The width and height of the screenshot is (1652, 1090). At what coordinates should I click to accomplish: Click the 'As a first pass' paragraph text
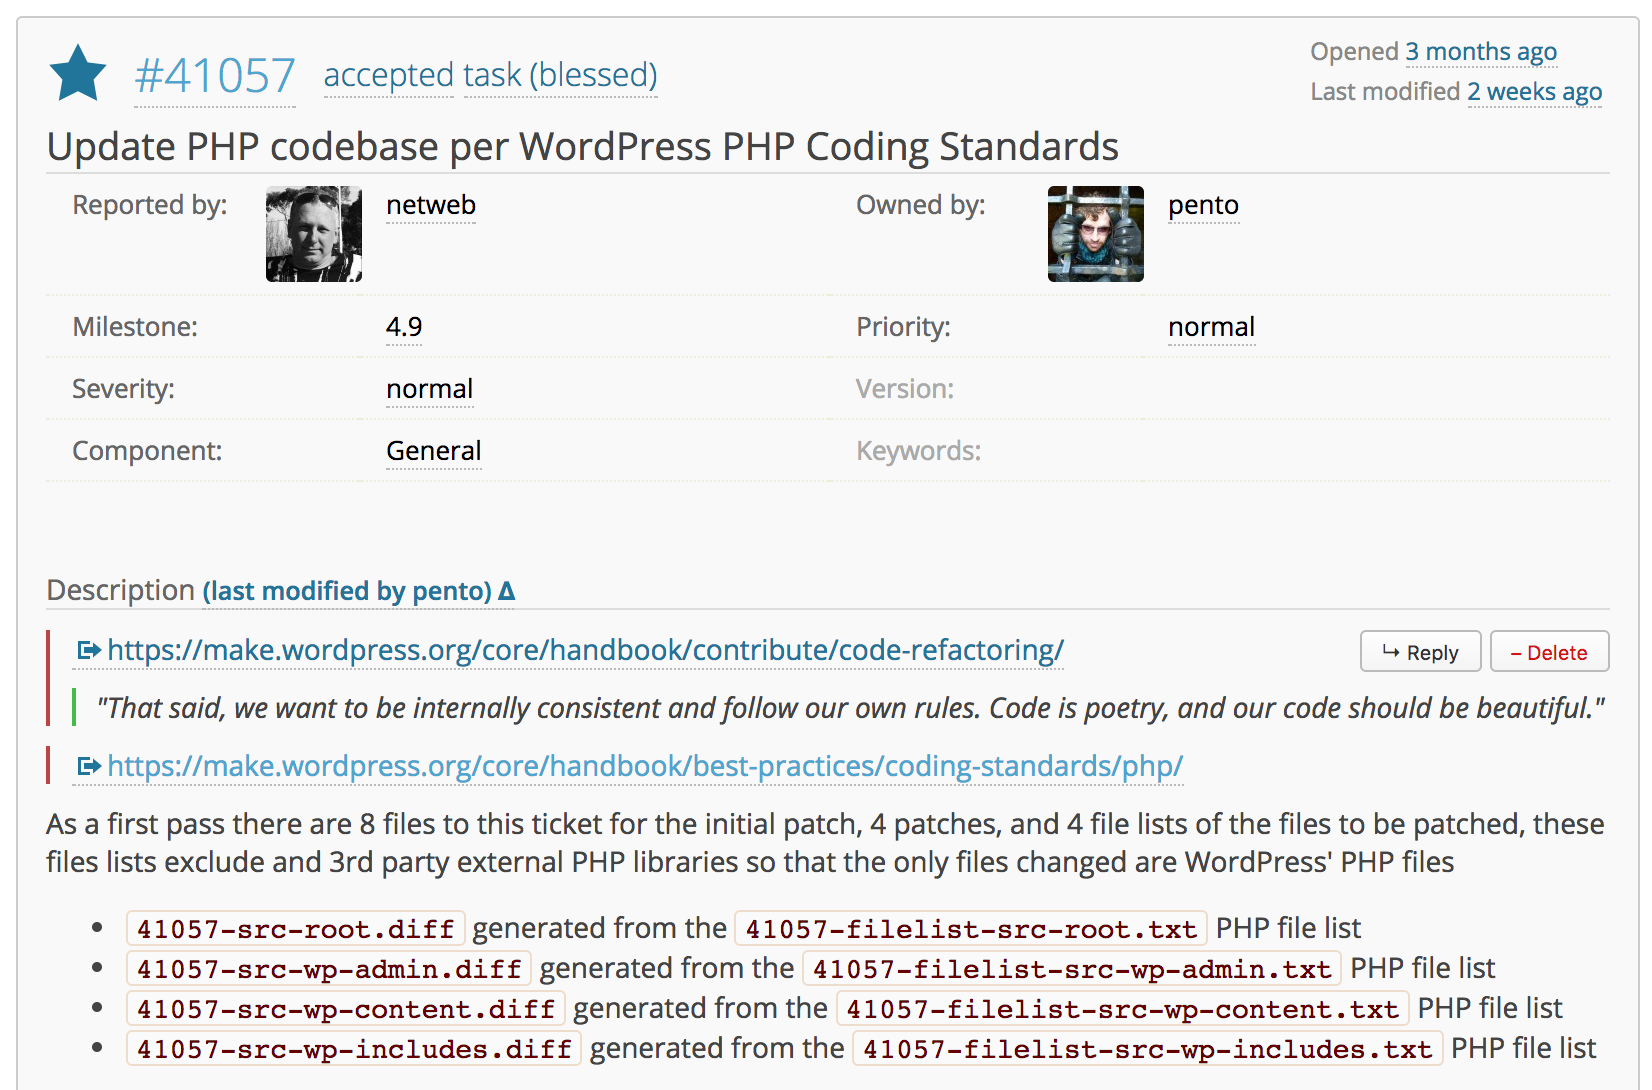[x=825, y=843]
